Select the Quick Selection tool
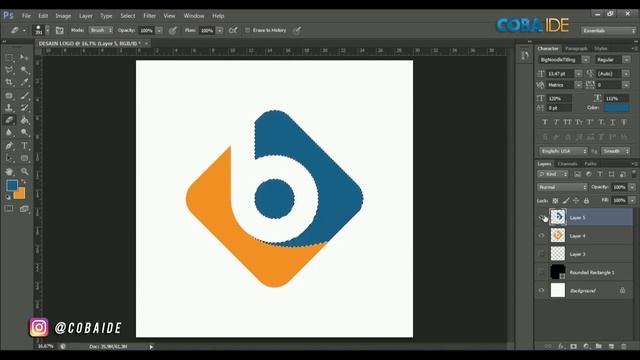The image size is (640, 360). 24,70
